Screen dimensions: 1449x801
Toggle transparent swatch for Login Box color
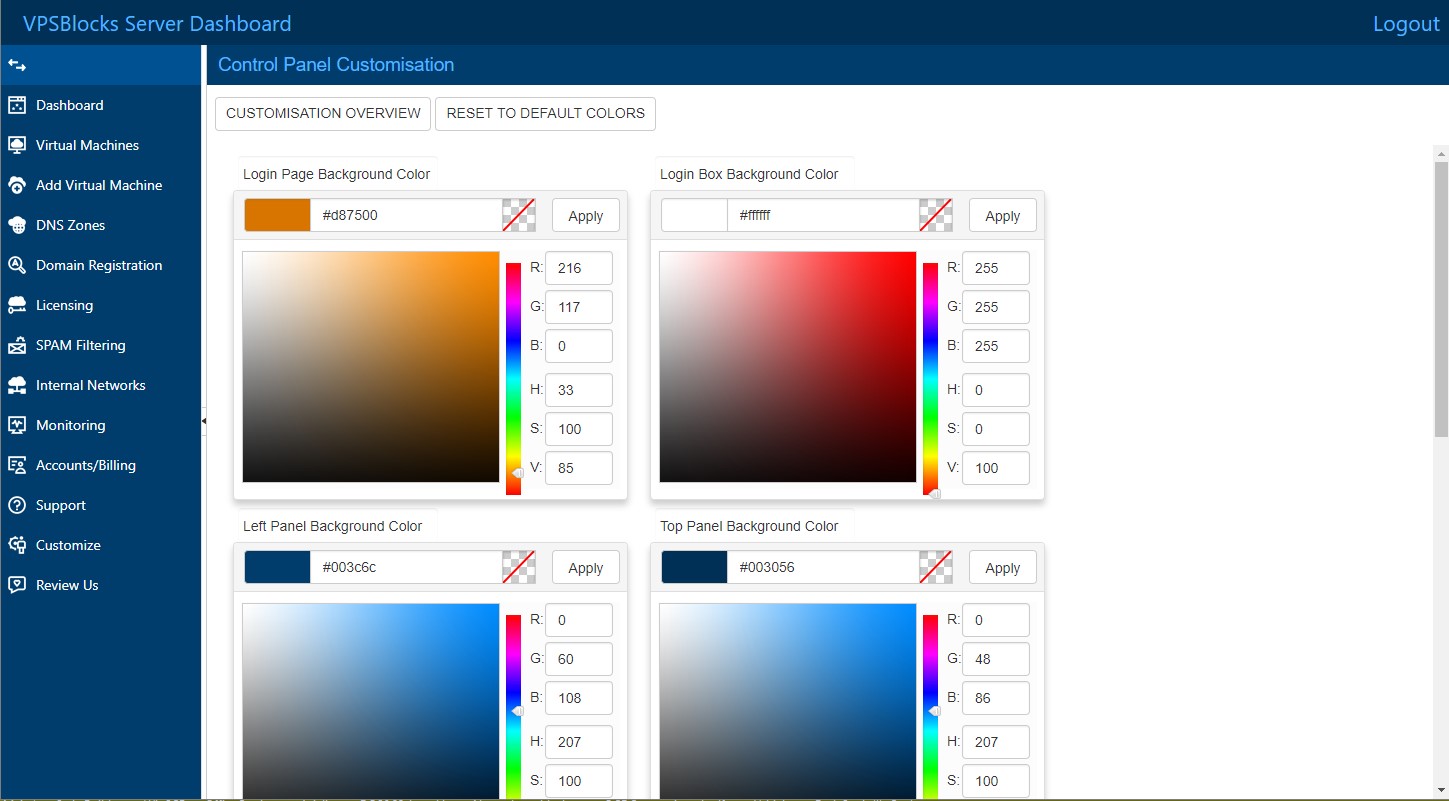[x=935, y=215]
